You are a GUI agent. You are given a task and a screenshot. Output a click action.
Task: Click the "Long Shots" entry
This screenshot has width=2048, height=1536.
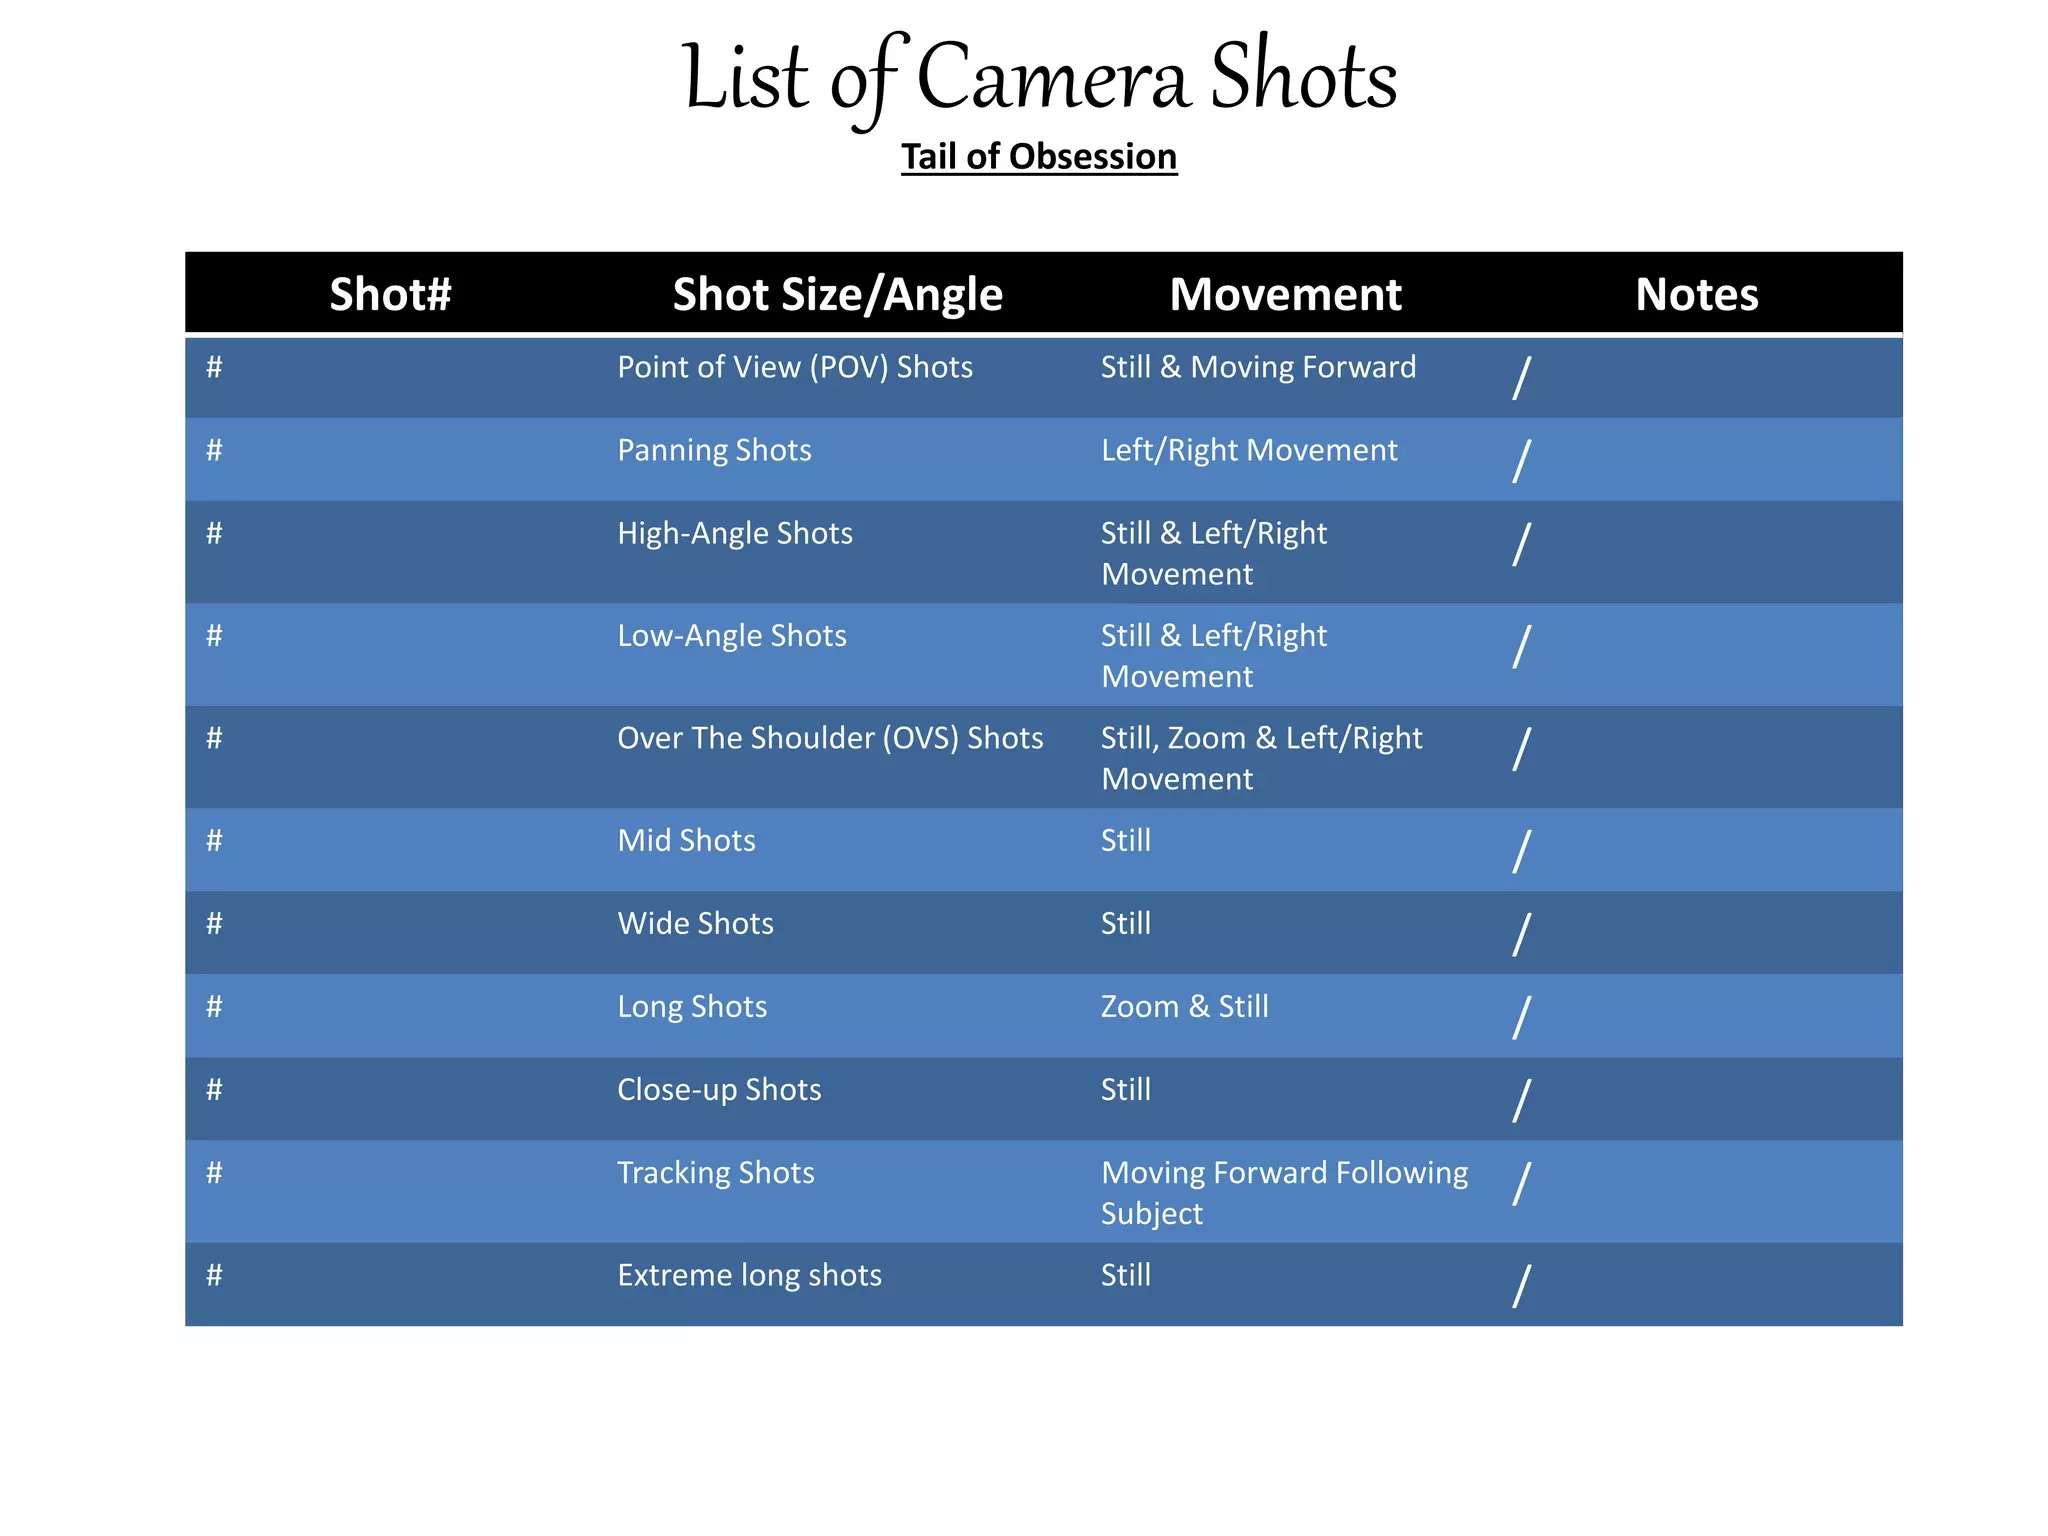(x=692, y=1006)
